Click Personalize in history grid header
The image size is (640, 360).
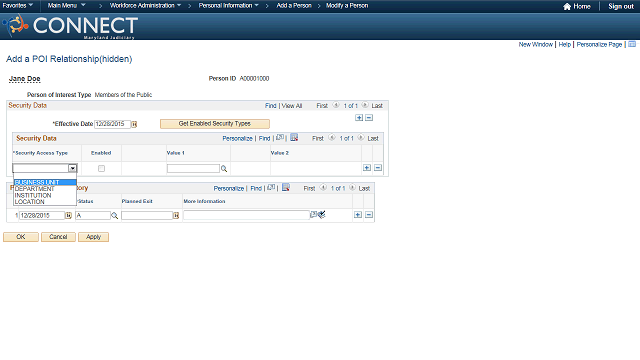(229, 188)
